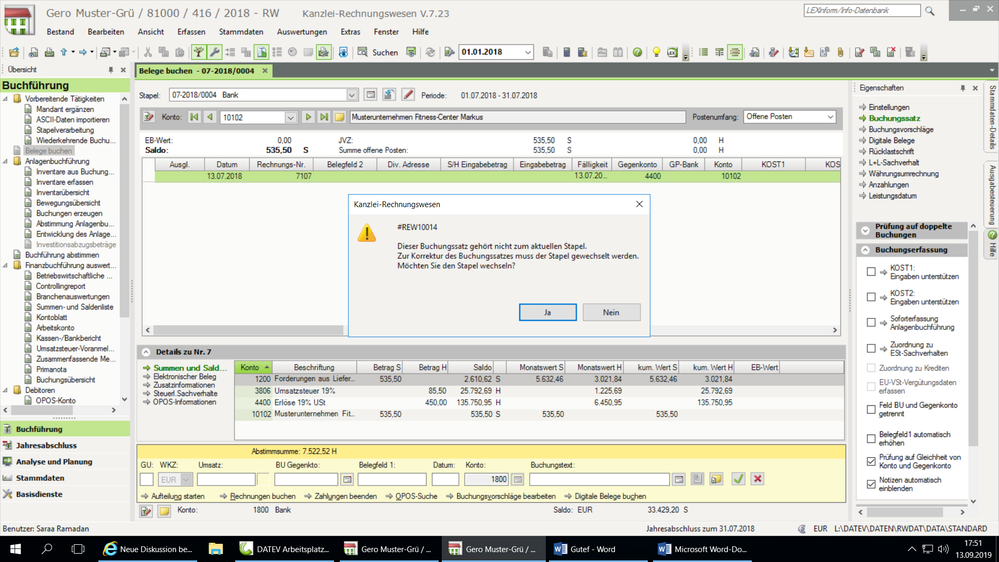This screenshot has width=999, height=562.
Task: Click the red pencil icon beside Stapel
Action: click(x=408, y=95)
